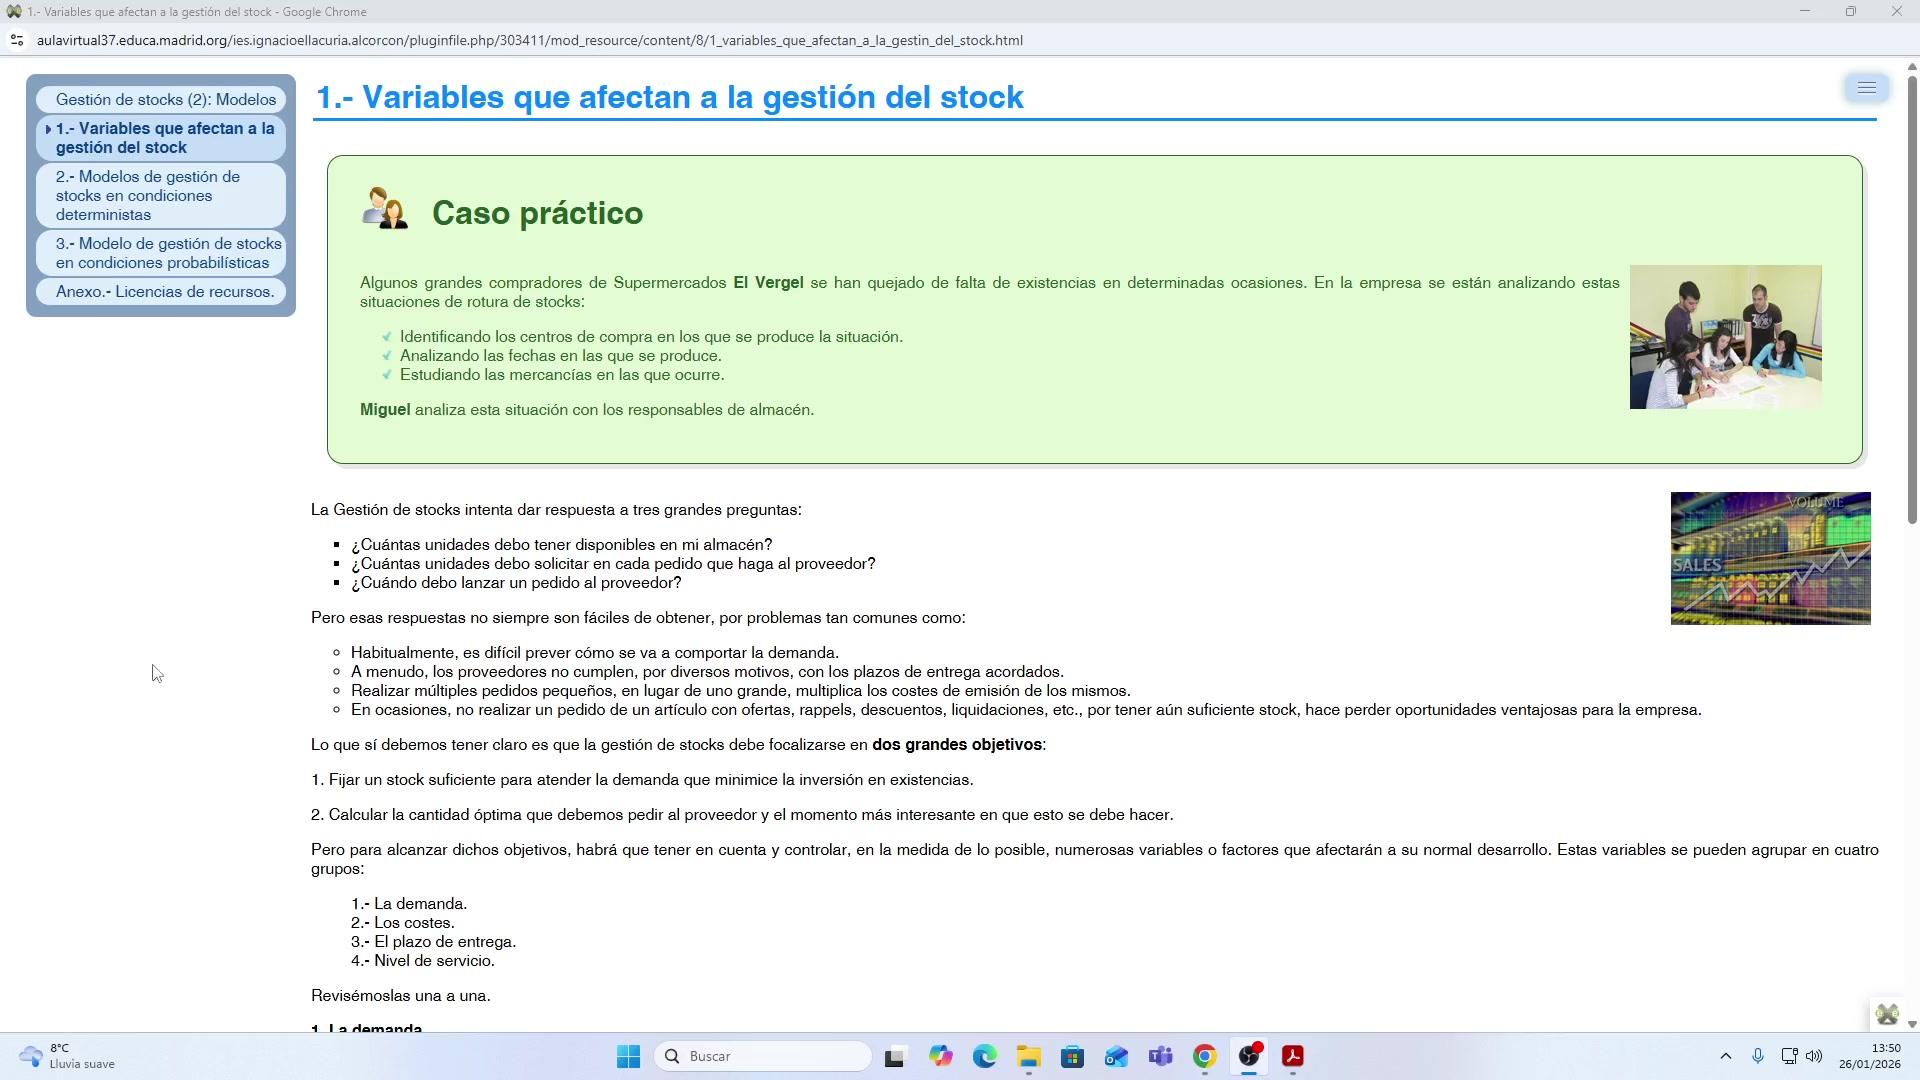
Task: Click the page scroll down arrow
Action: coord(1912,1024)
